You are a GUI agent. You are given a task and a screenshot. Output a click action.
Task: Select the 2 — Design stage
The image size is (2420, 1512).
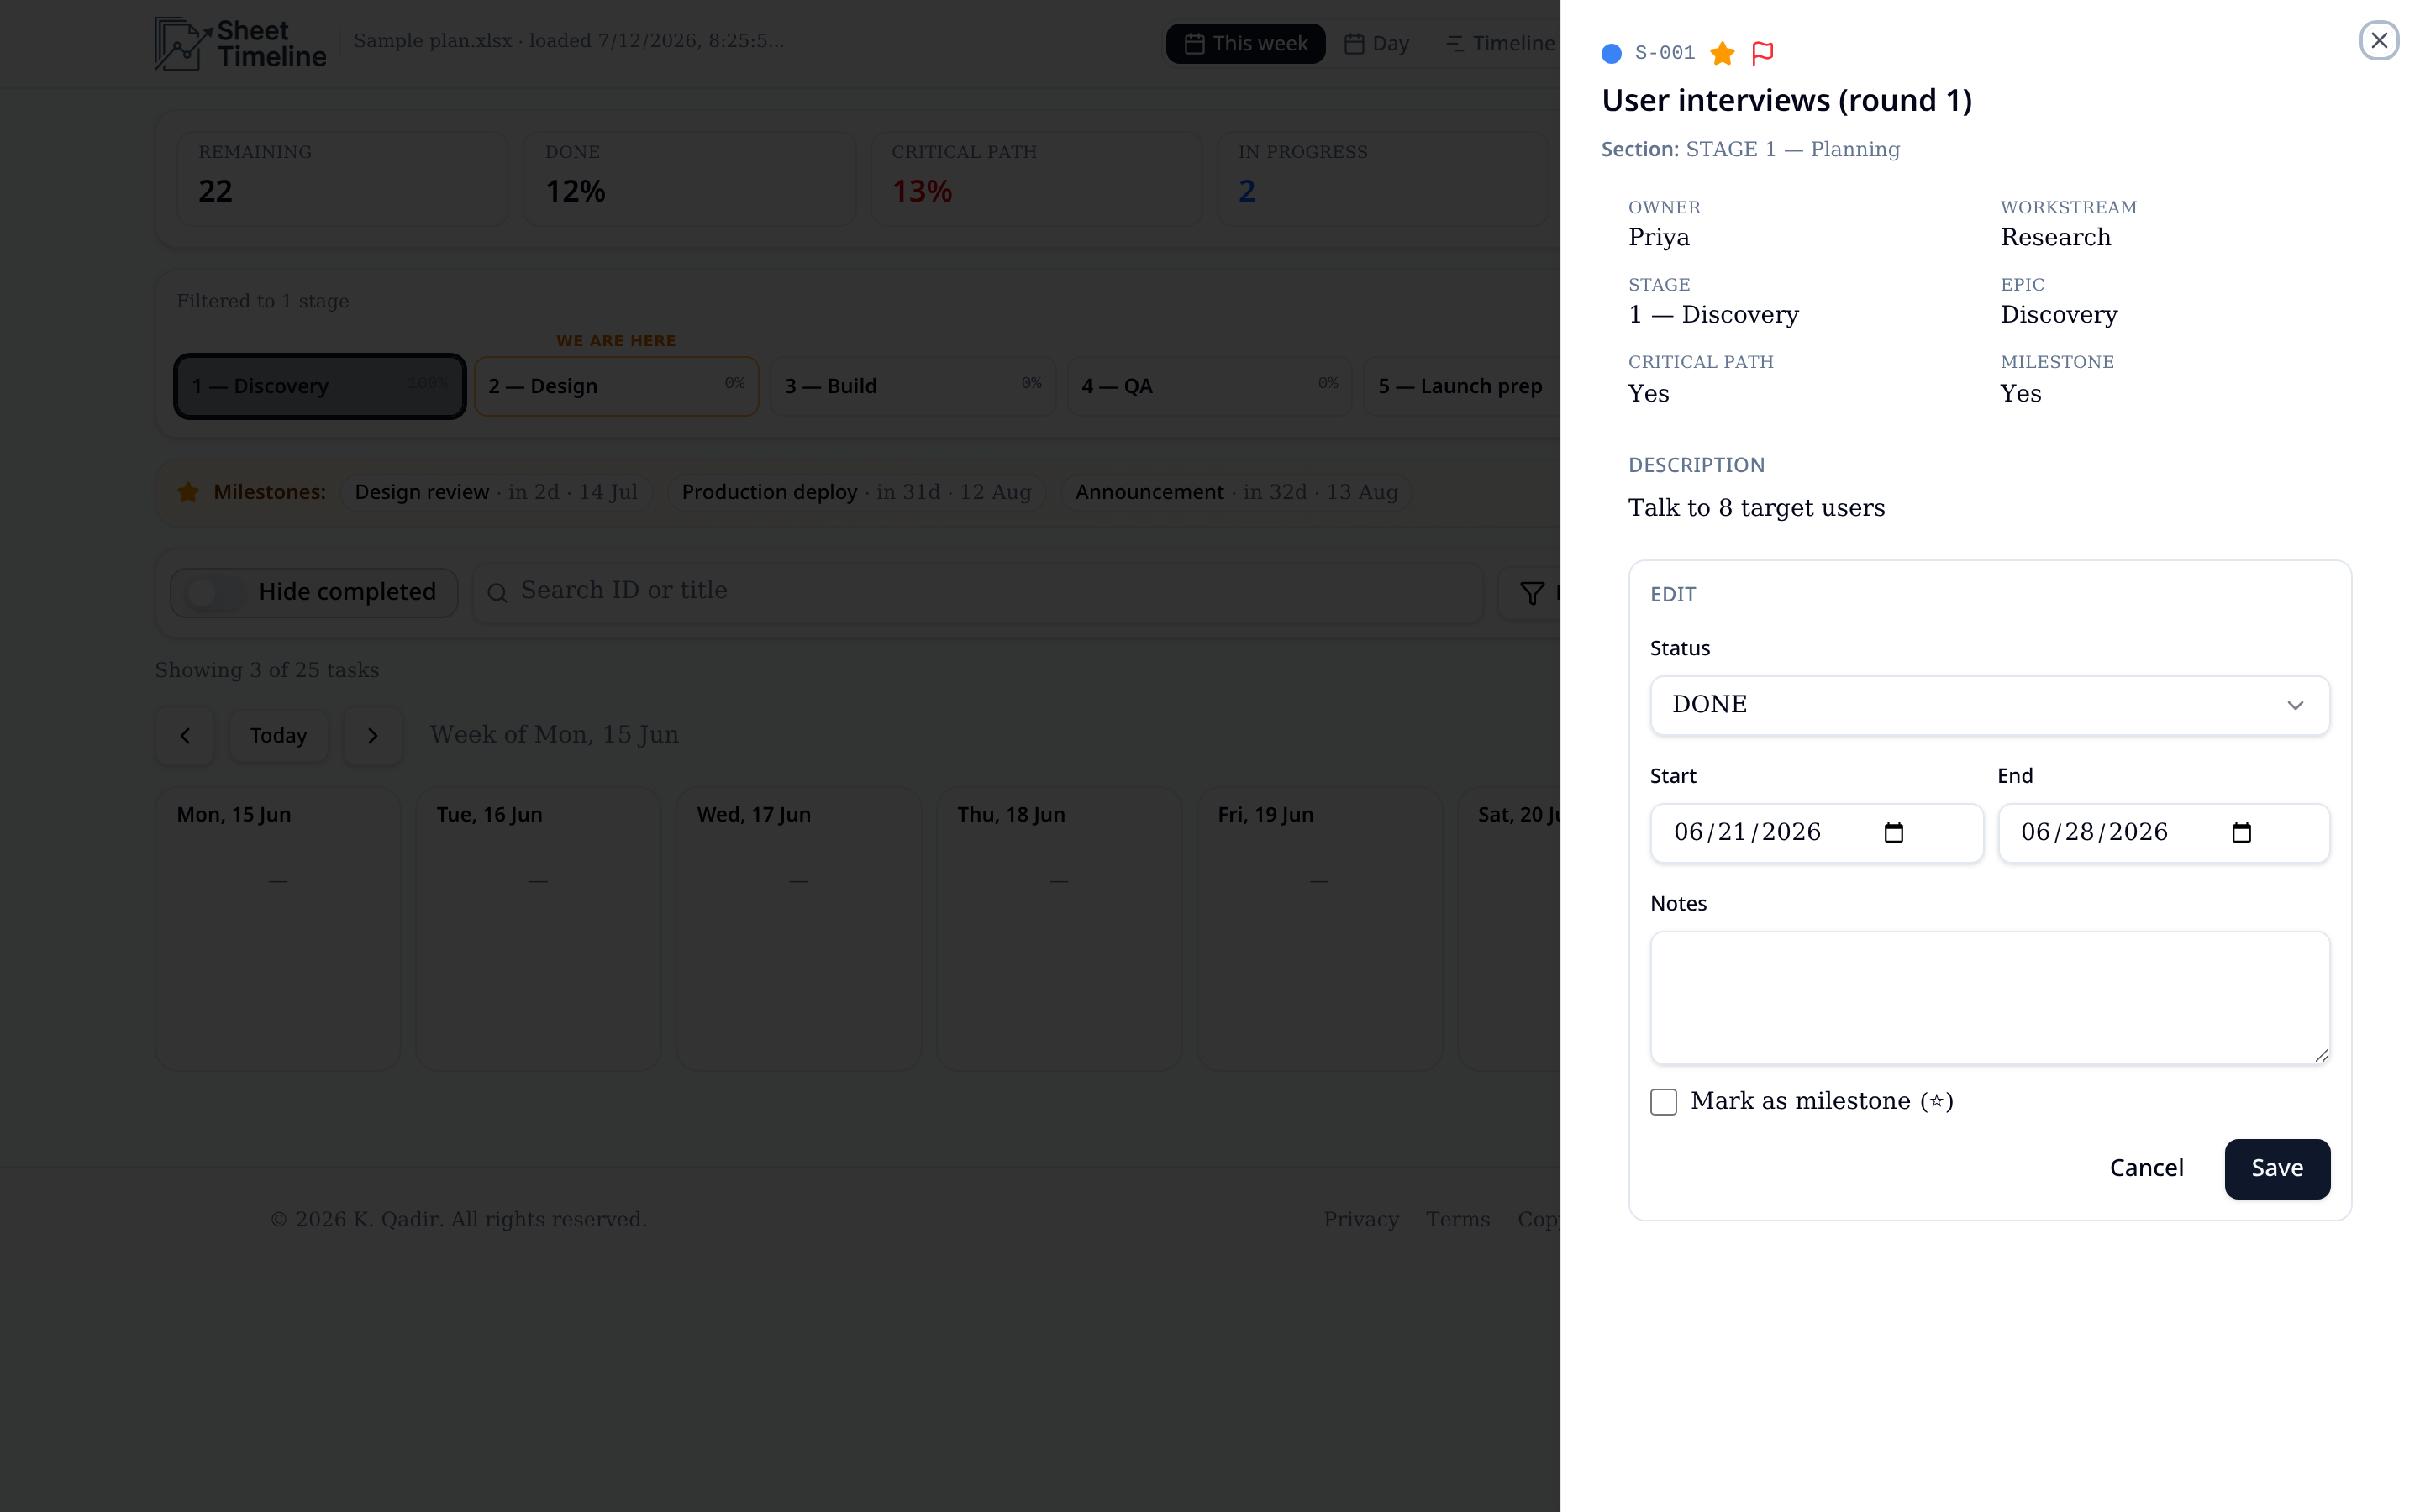pos(616,386)
